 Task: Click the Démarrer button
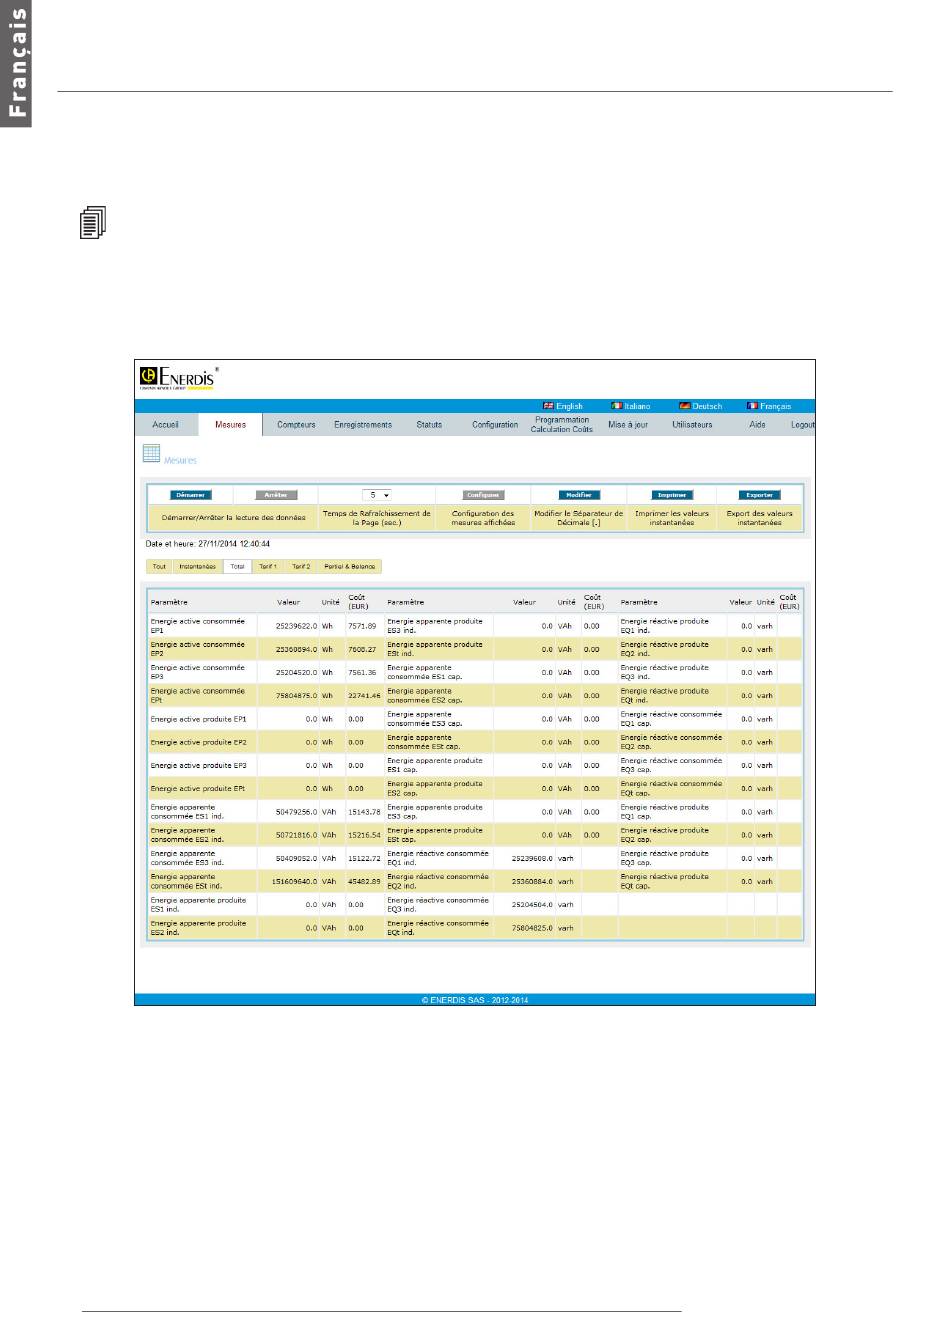(191, 495)
